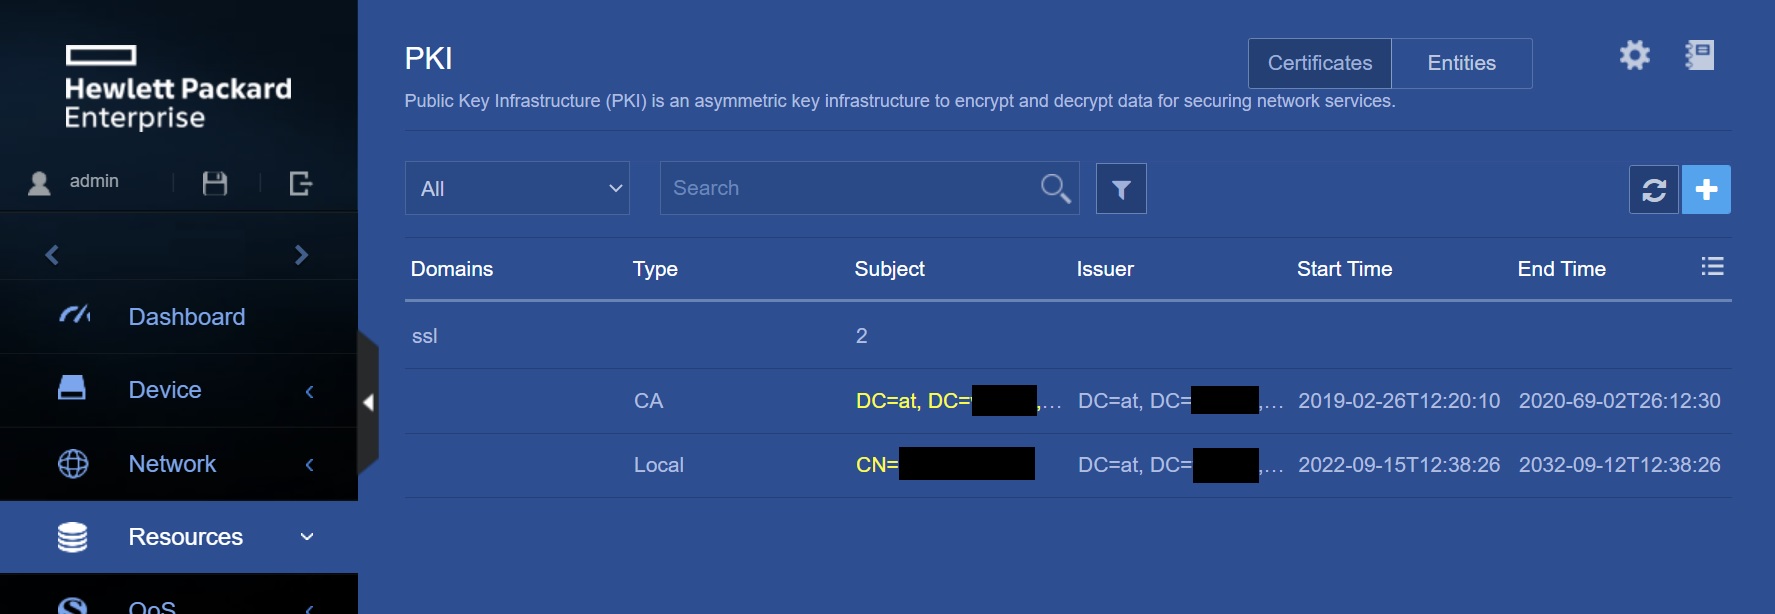Click the left navigation arrow in sidebar
Image resolution: width=1775 pixels, height=614 pixels.
click(x=52, y=255)
